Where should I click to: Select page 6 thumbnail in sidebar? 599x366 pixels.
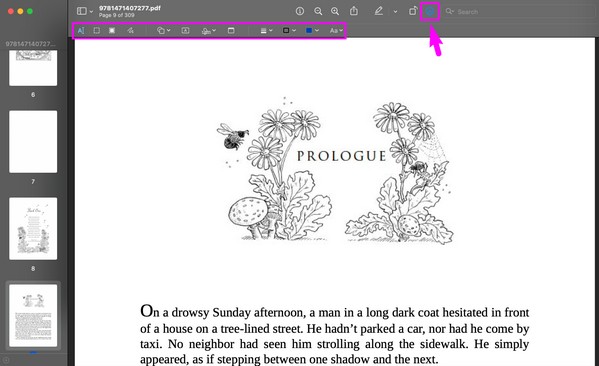[33, 68]
